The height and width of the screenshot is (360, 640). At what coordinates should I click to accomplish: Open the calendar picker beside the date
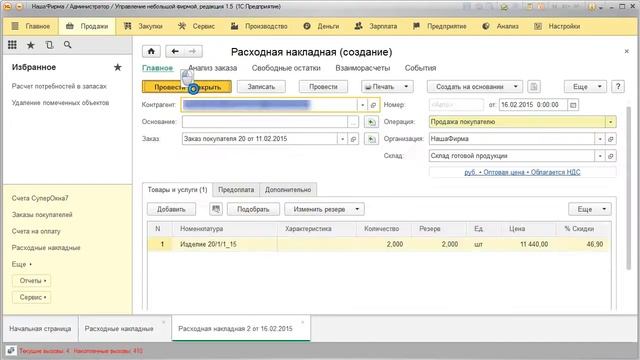coord(573,105)
